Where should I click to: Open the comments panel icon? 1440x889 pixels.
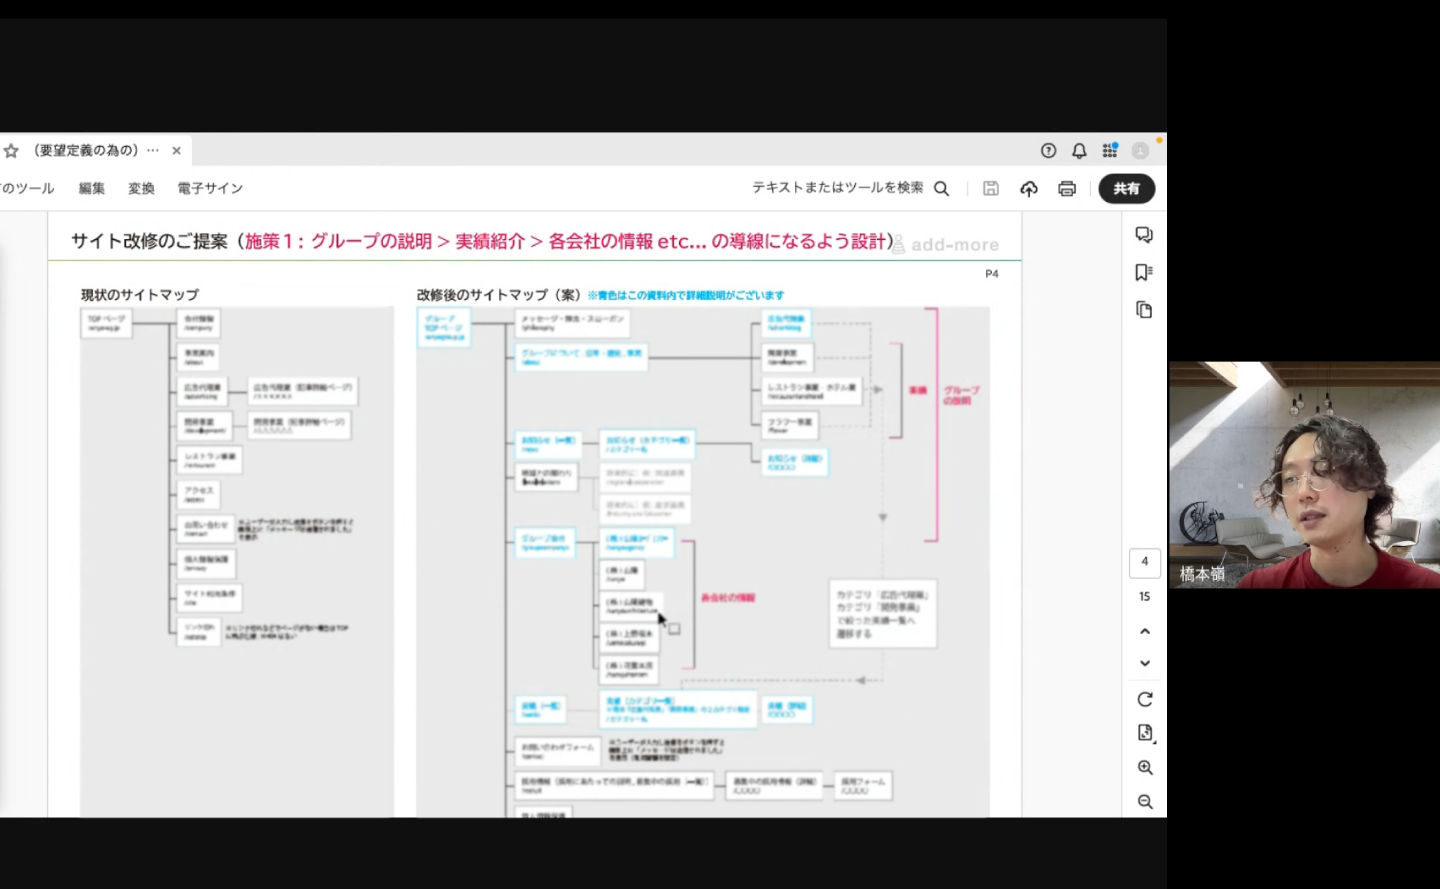tap(1144, 235)
